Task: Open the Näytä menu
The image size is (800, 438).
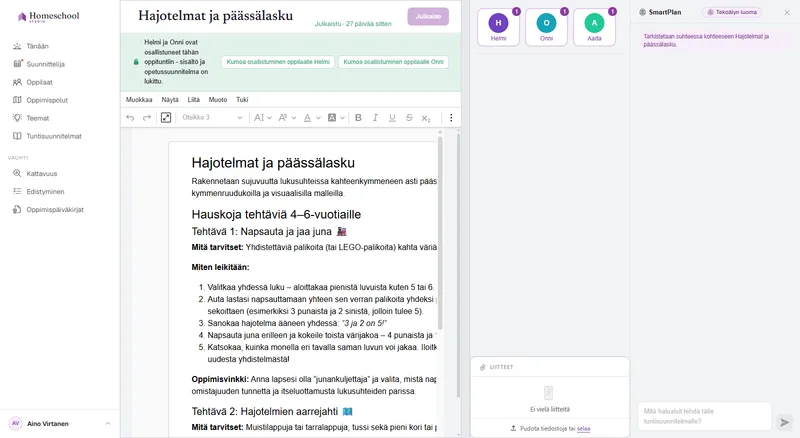Action: point(170,100)
